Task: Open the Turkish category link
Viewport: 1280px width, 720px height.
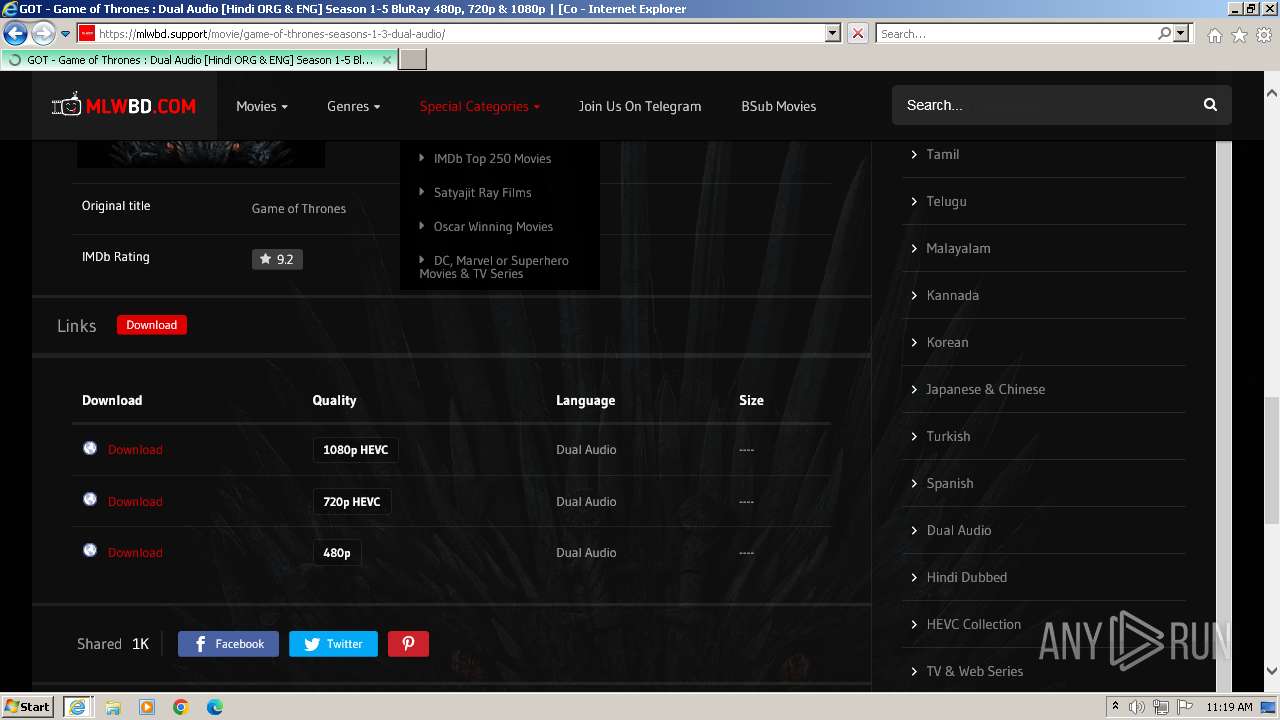Action: coord(948,436)
